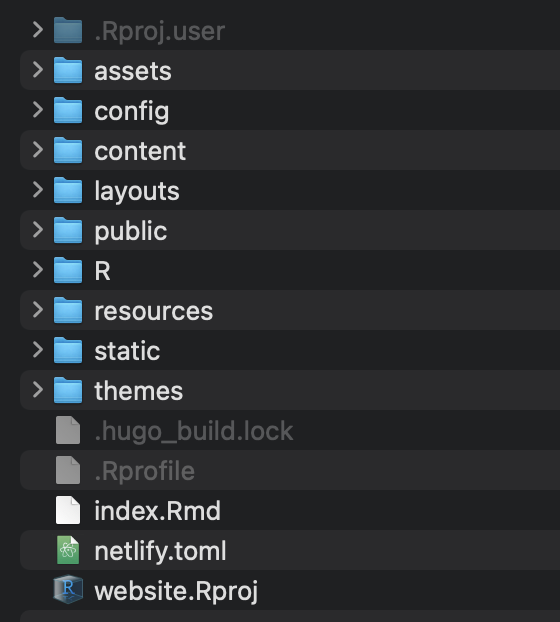Click the dimmed .Rproj.user folder icon
560x622 pixels.
point(68,30)
